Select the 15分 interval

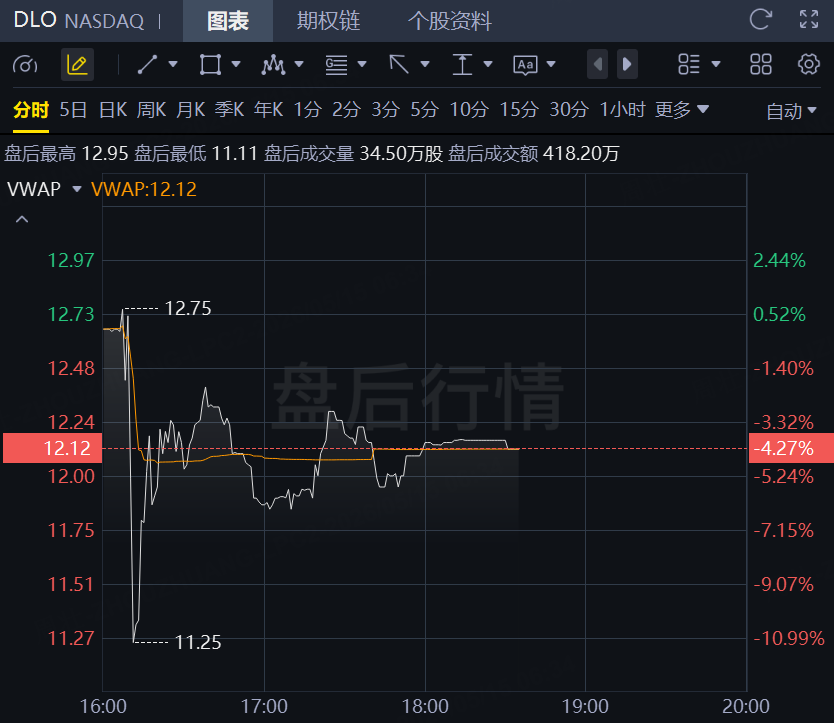click(519, 110)
